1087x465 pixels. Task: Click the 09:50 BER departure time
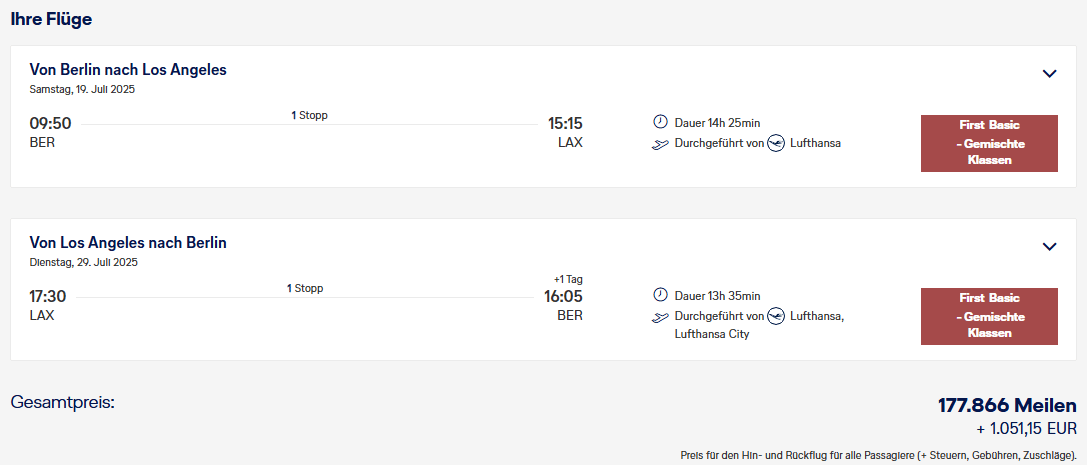(50, 124)
